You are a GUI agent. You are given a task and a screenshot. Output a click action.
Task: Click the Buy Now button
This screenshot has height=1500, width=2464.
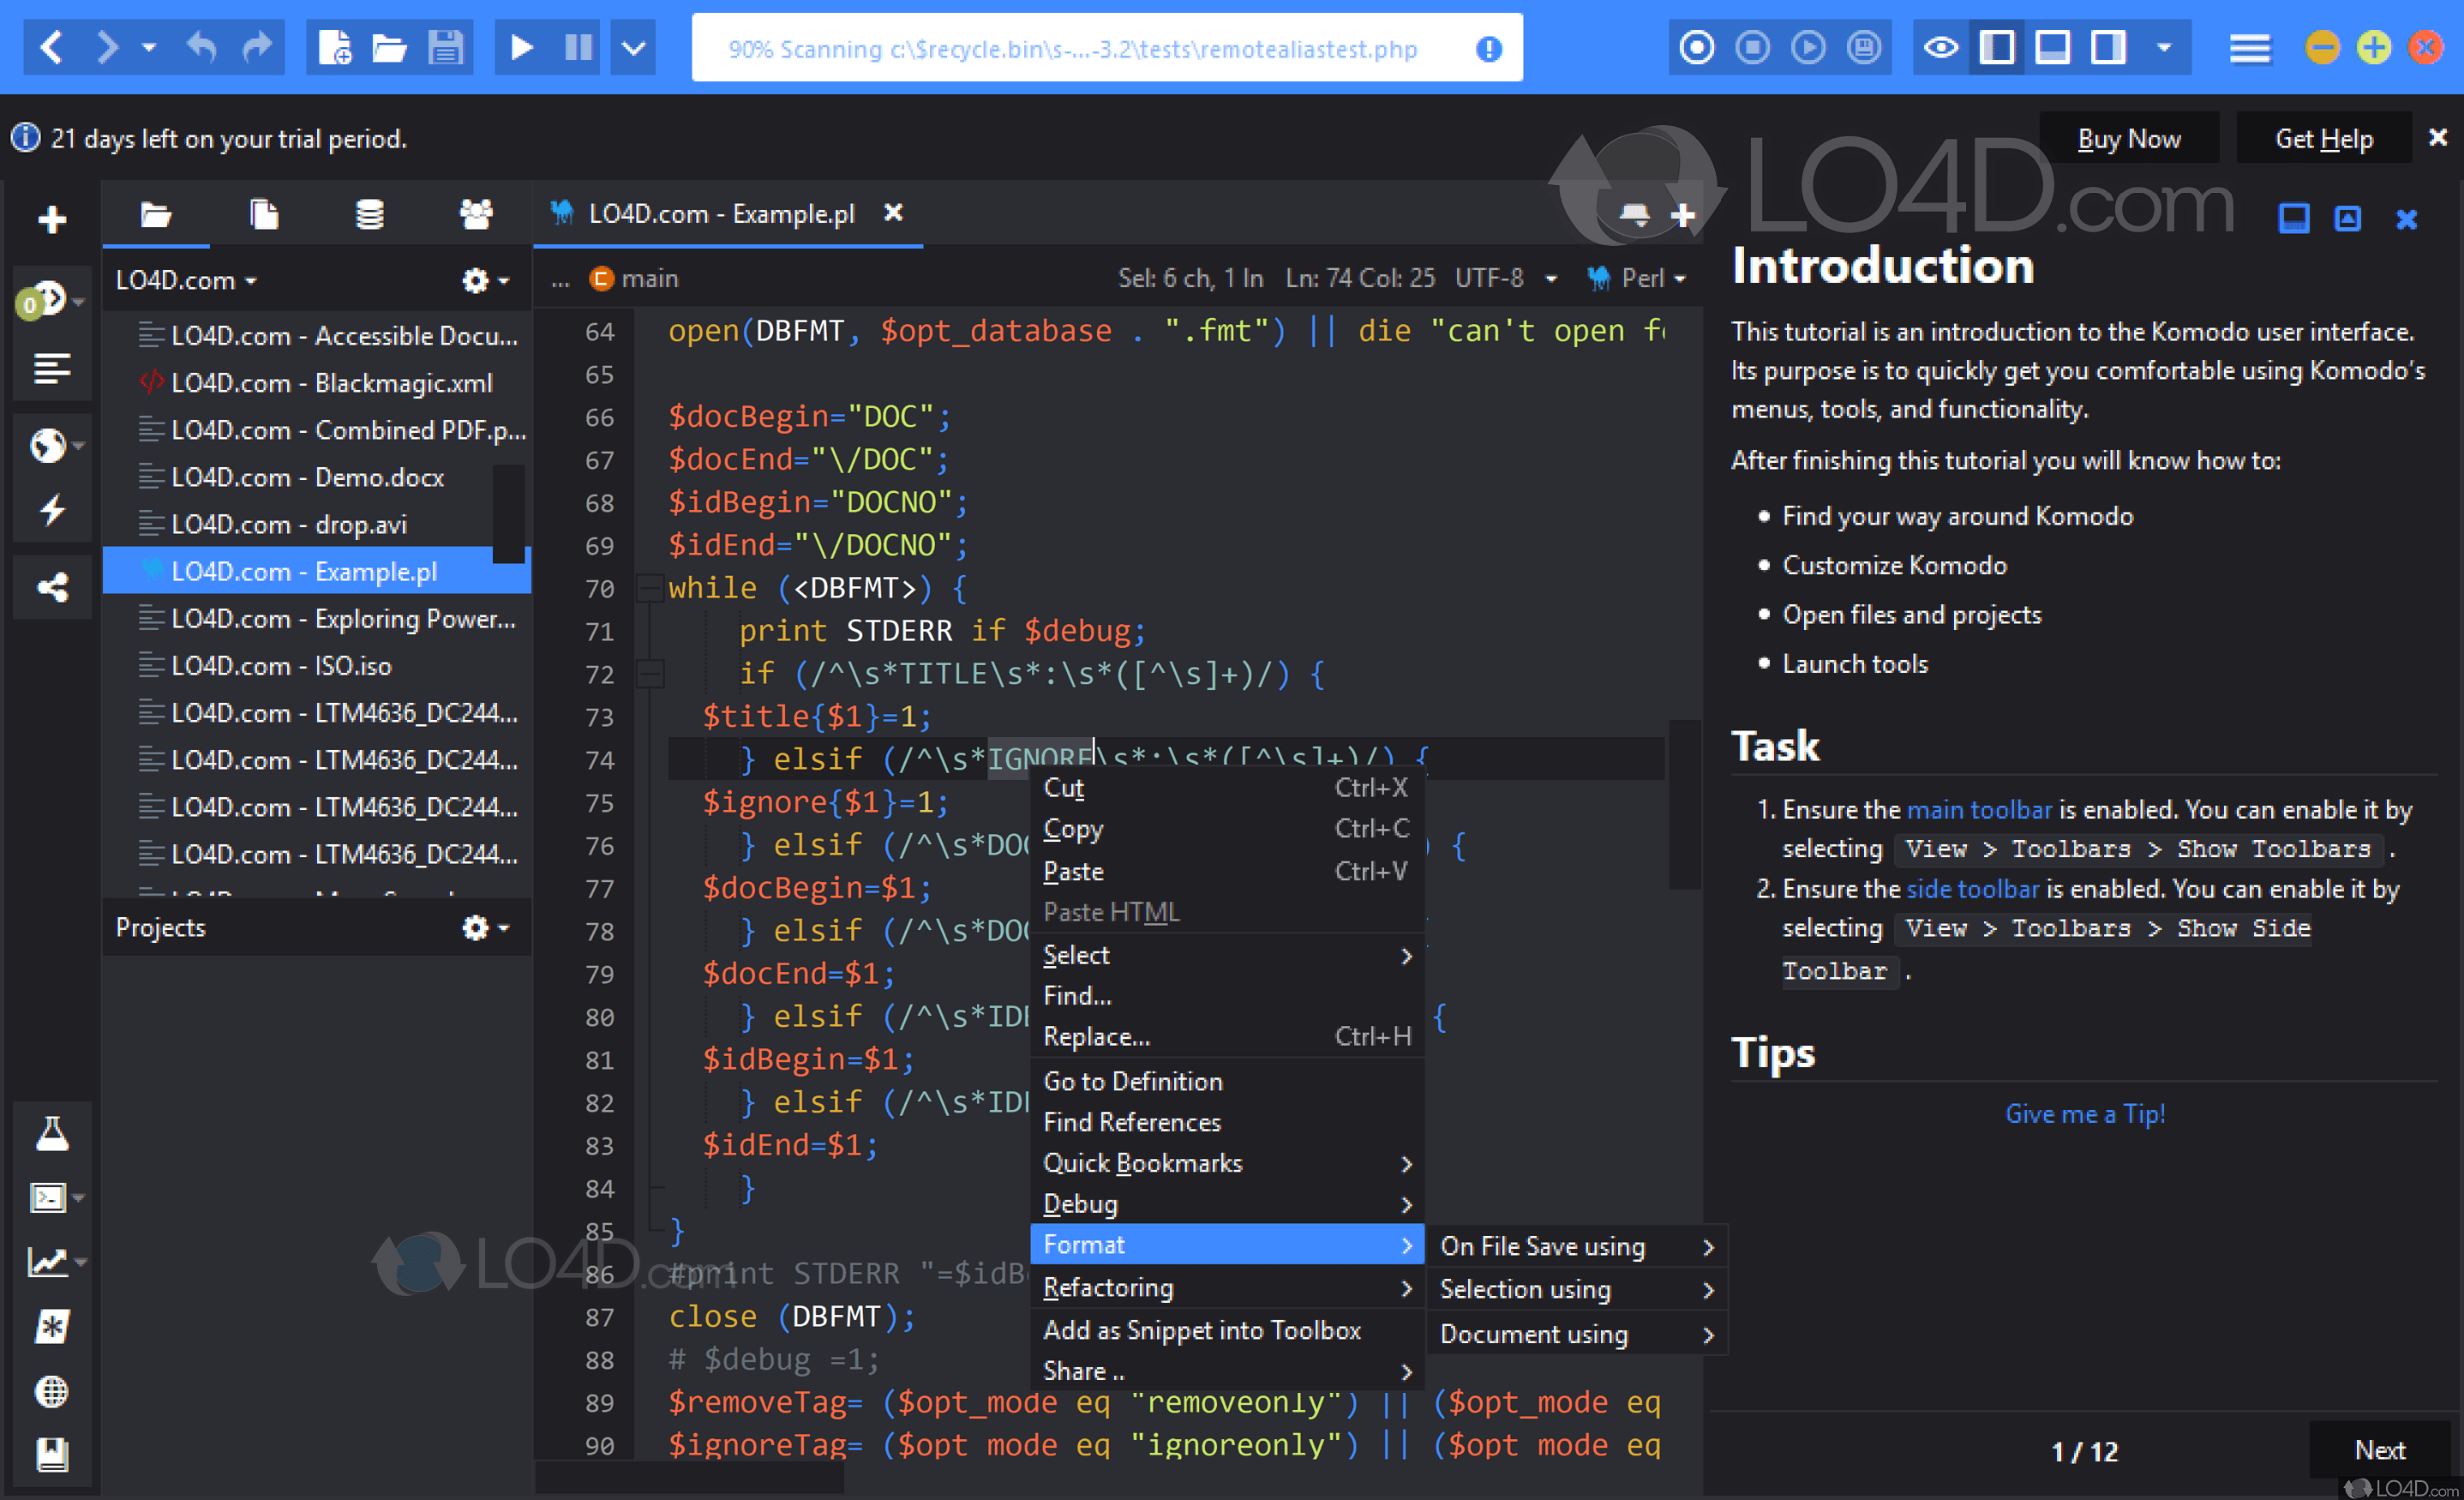point(2128,139)
